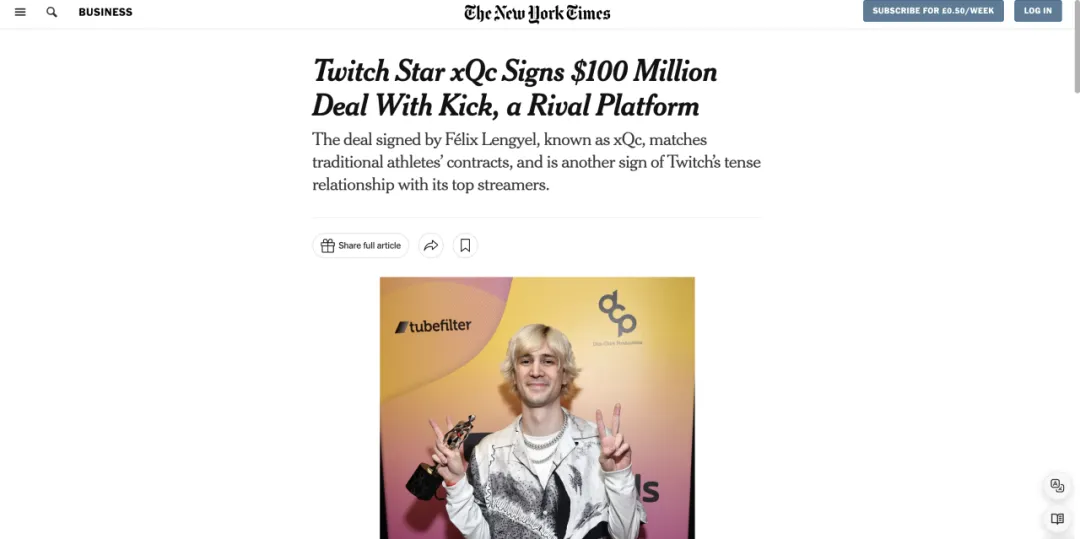Image resolution: width=1080 pixels, height=539 pixels.
Task: Click the dcp logo in the photo
Action: click(617, 317)
